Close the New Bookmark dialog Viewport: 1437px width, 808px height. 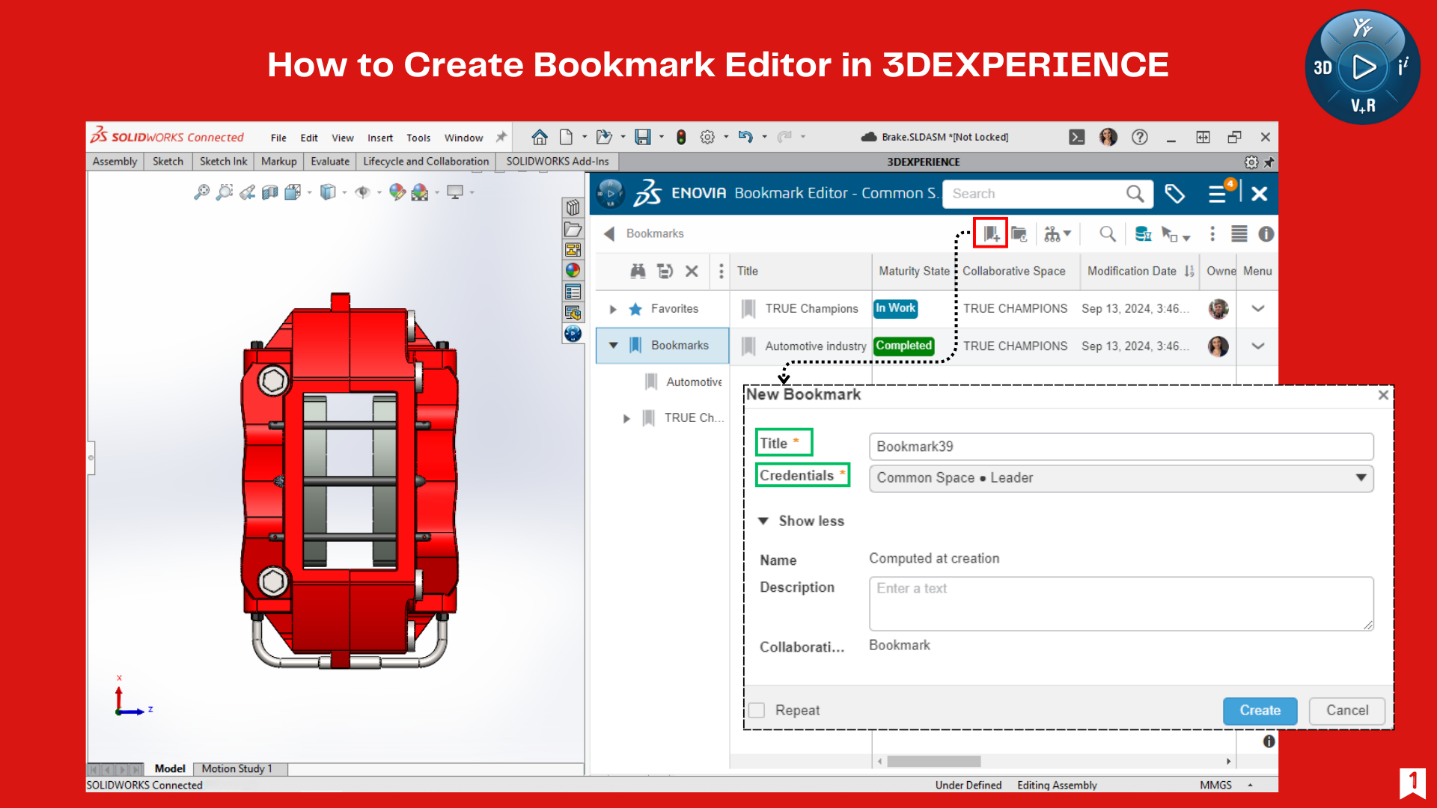click(1383, 395)
